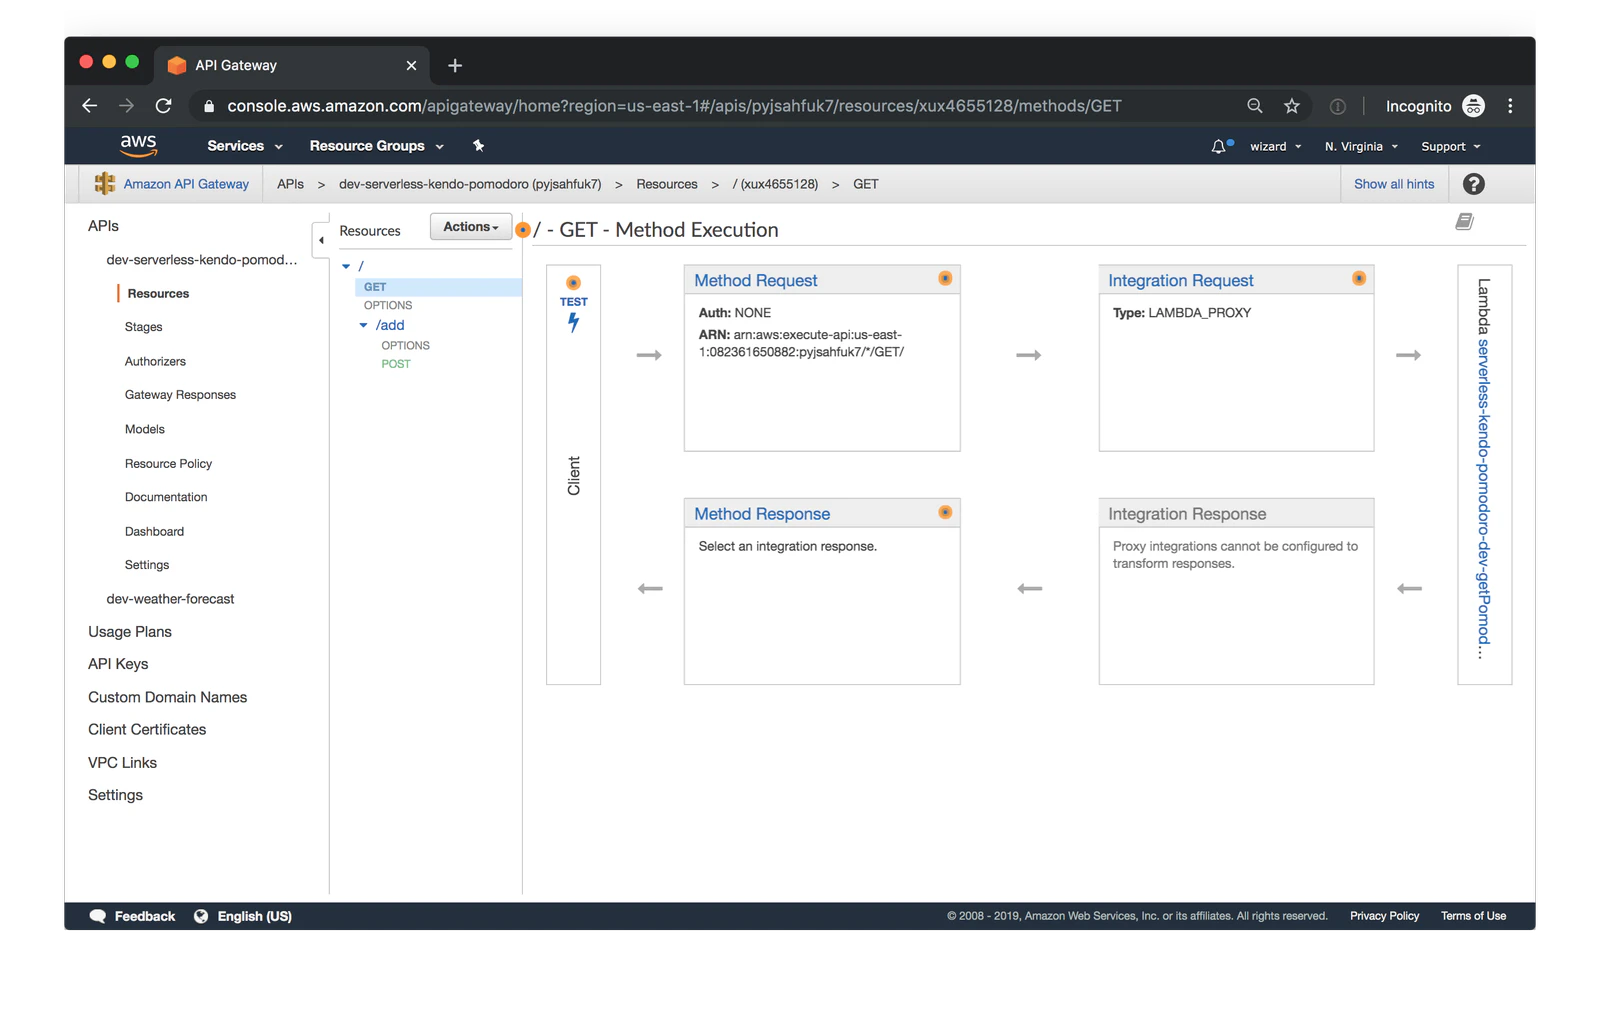Click the Feedback speech bubble icon
Screen dimensions: 1600x1022
pyautogui.click(x=98, y=915)
